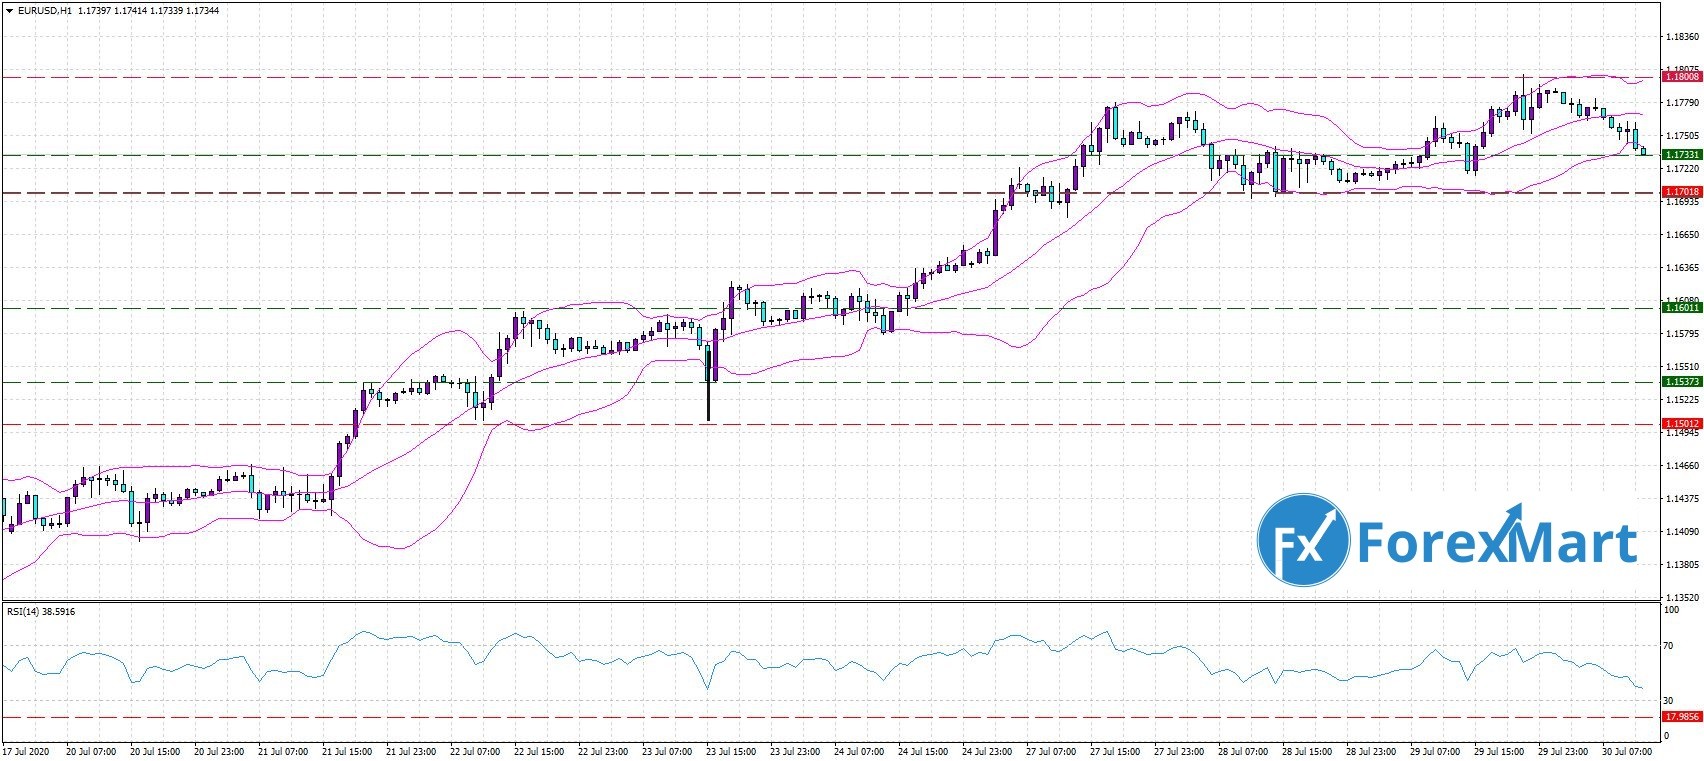The image size is (1704, 761).
Task: Click the 1.13520 price scale label
Action: click(1682, 597)
